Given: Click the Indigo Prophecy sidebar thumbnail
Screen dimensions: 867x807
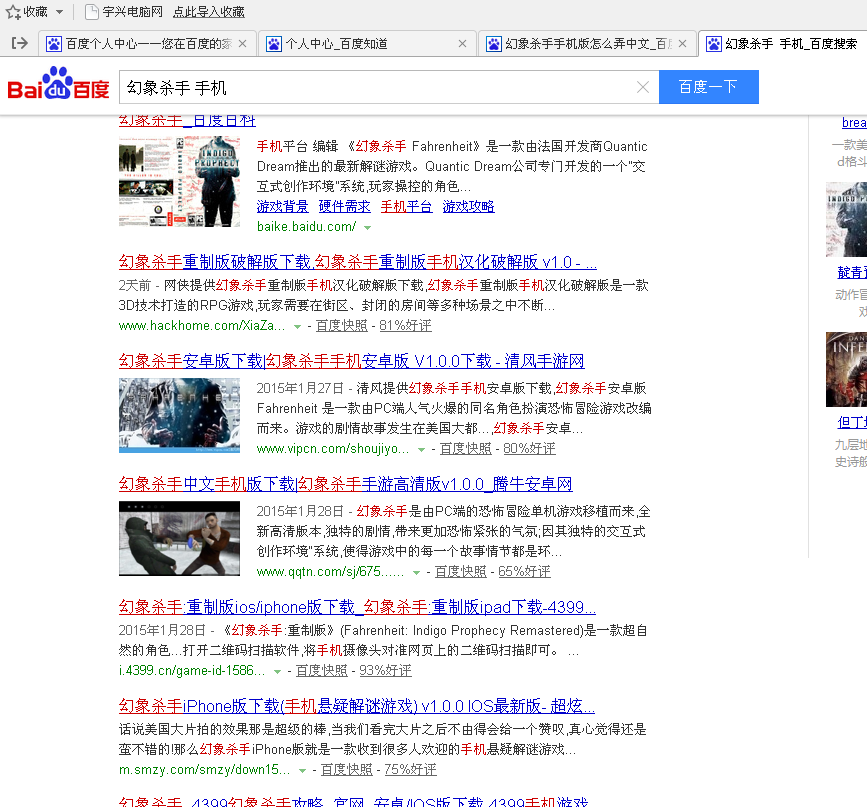Looking at the screenshot, I should (847, 220).
